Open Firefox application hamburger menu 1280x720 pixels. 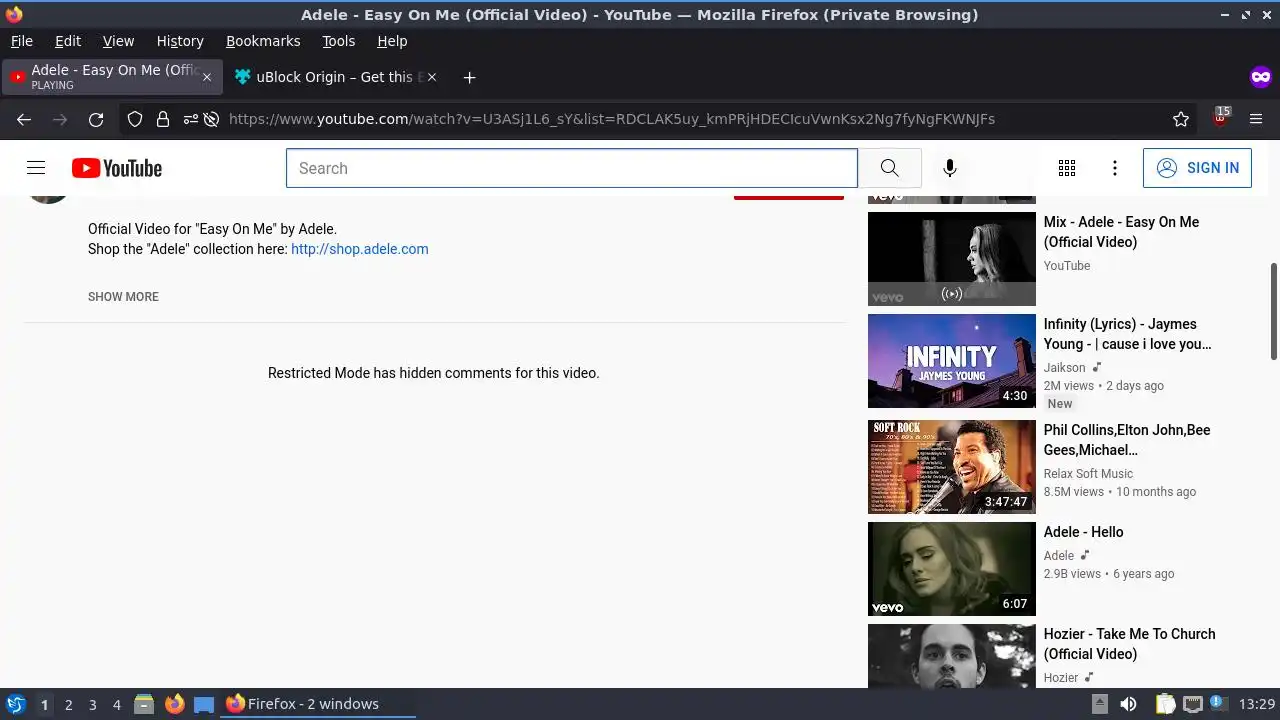[1257, 119]
